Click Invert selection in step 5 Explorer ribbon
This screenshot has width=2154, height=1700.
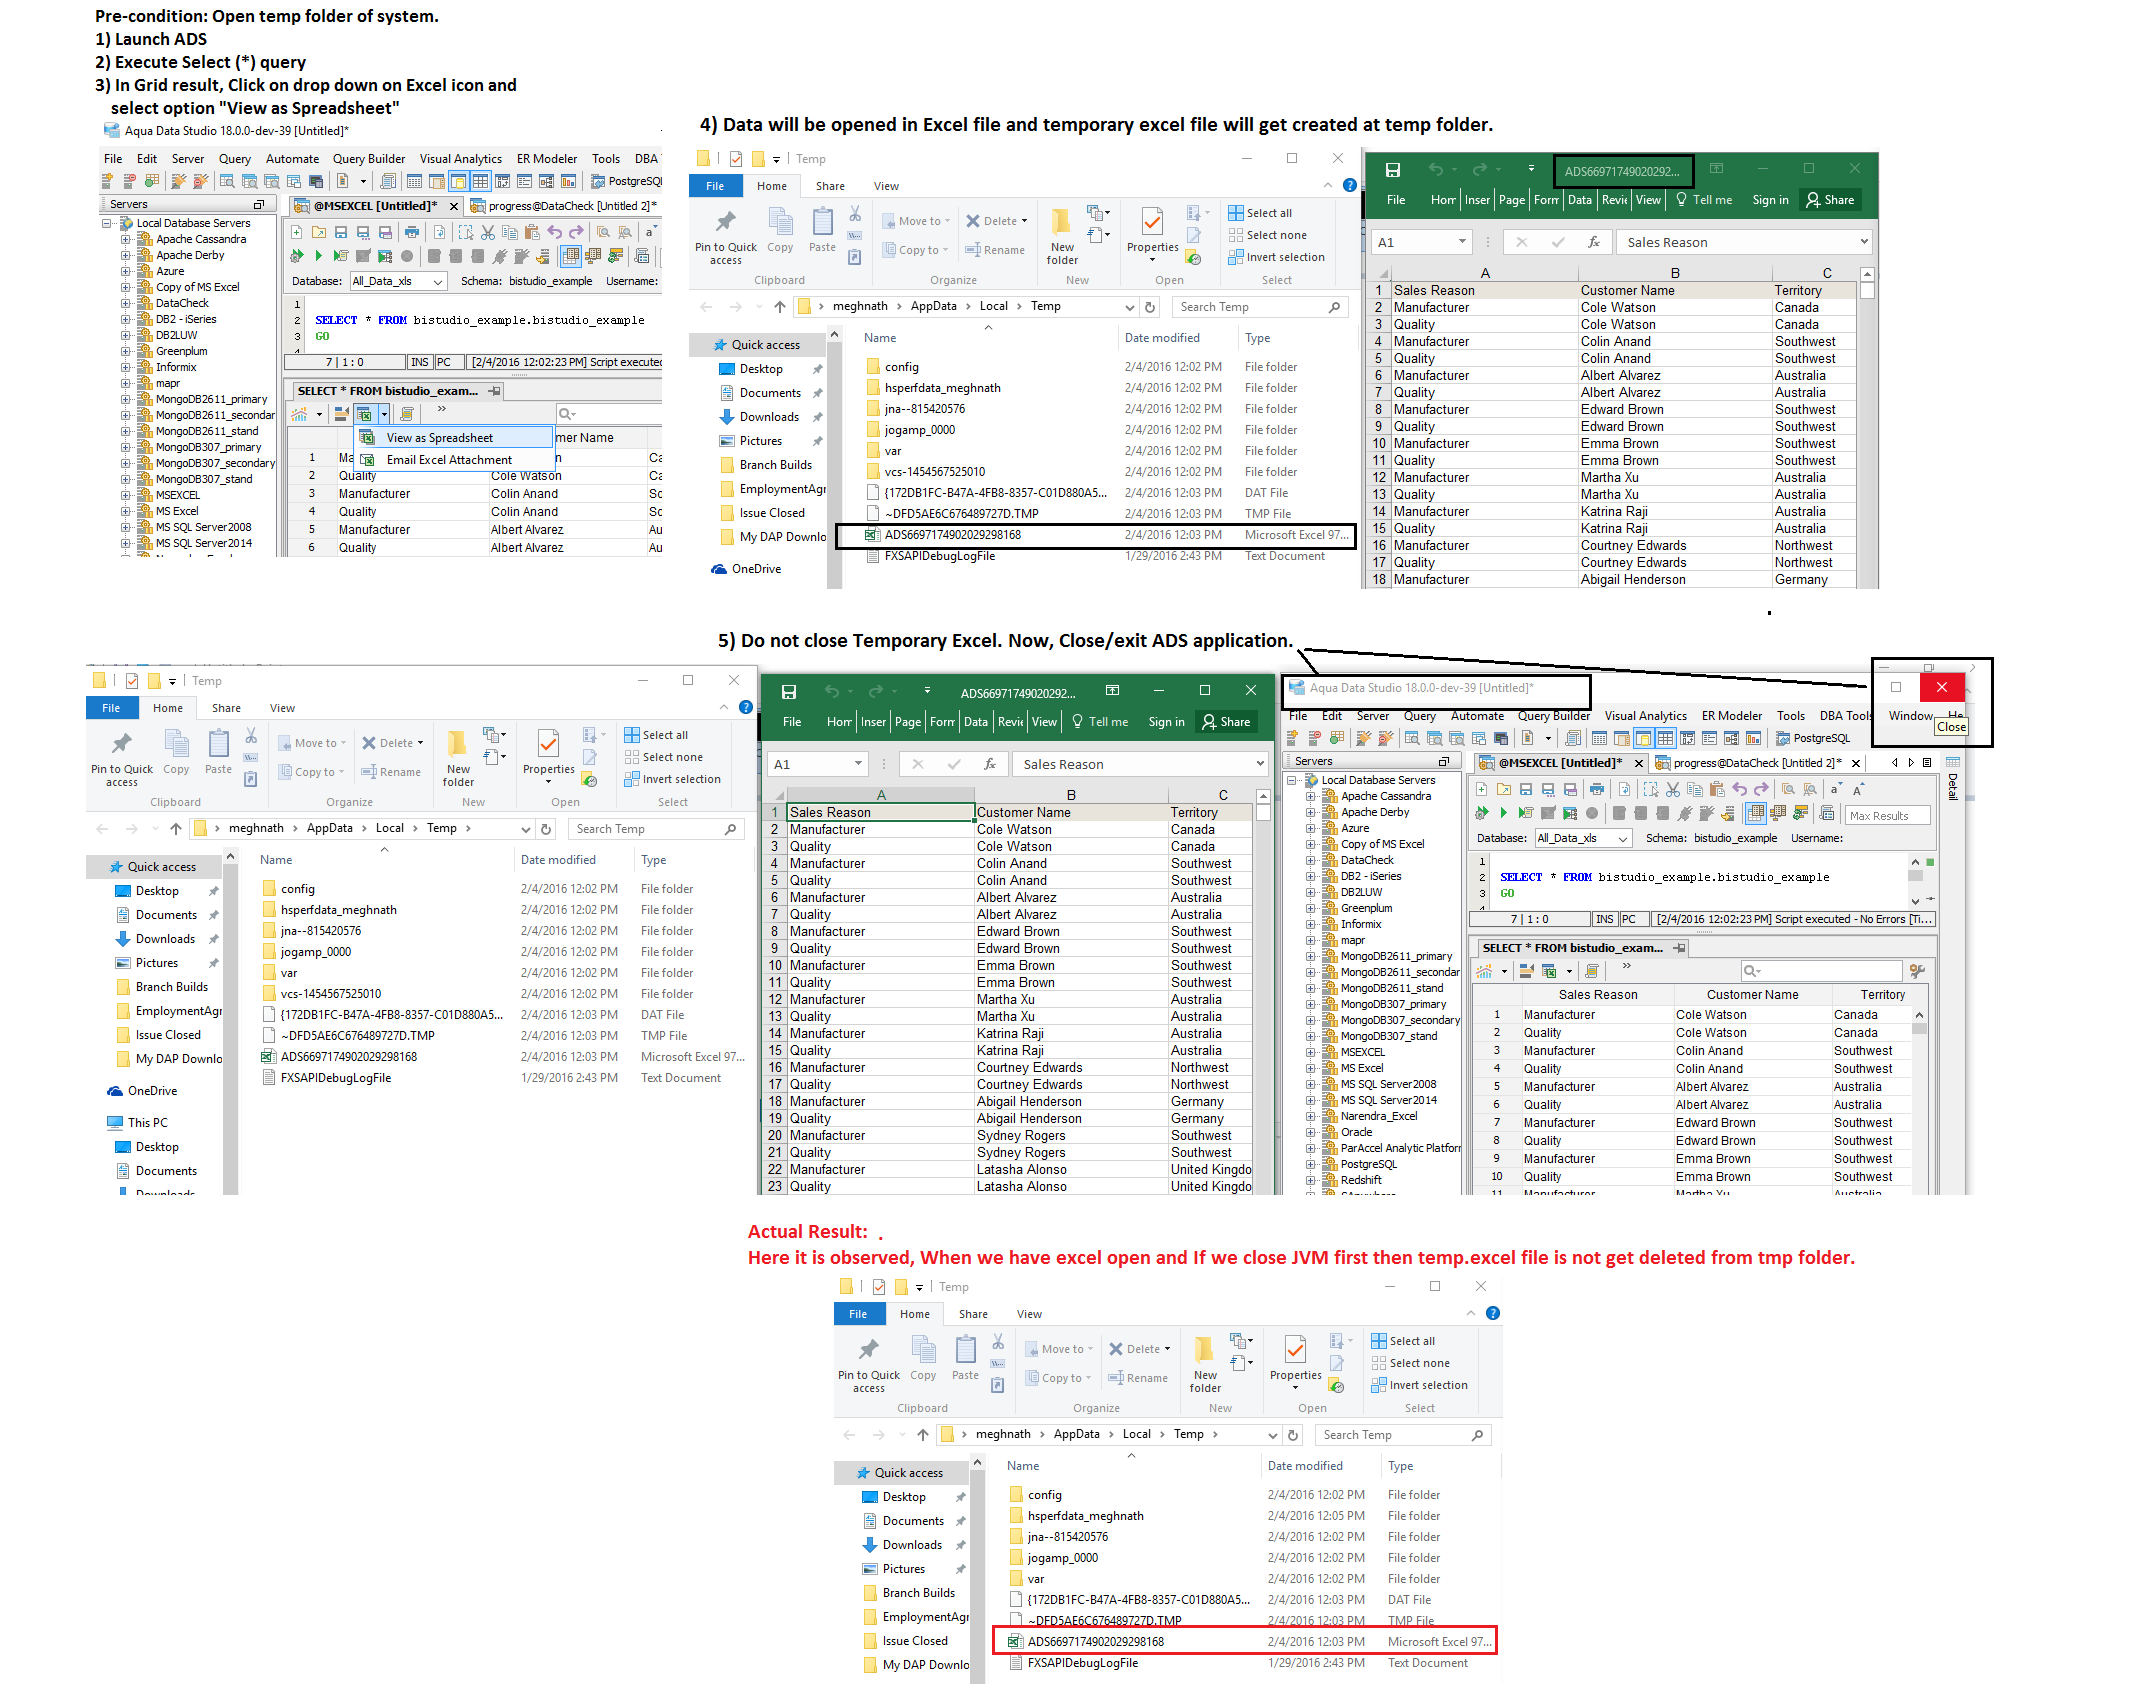(671, 779)
